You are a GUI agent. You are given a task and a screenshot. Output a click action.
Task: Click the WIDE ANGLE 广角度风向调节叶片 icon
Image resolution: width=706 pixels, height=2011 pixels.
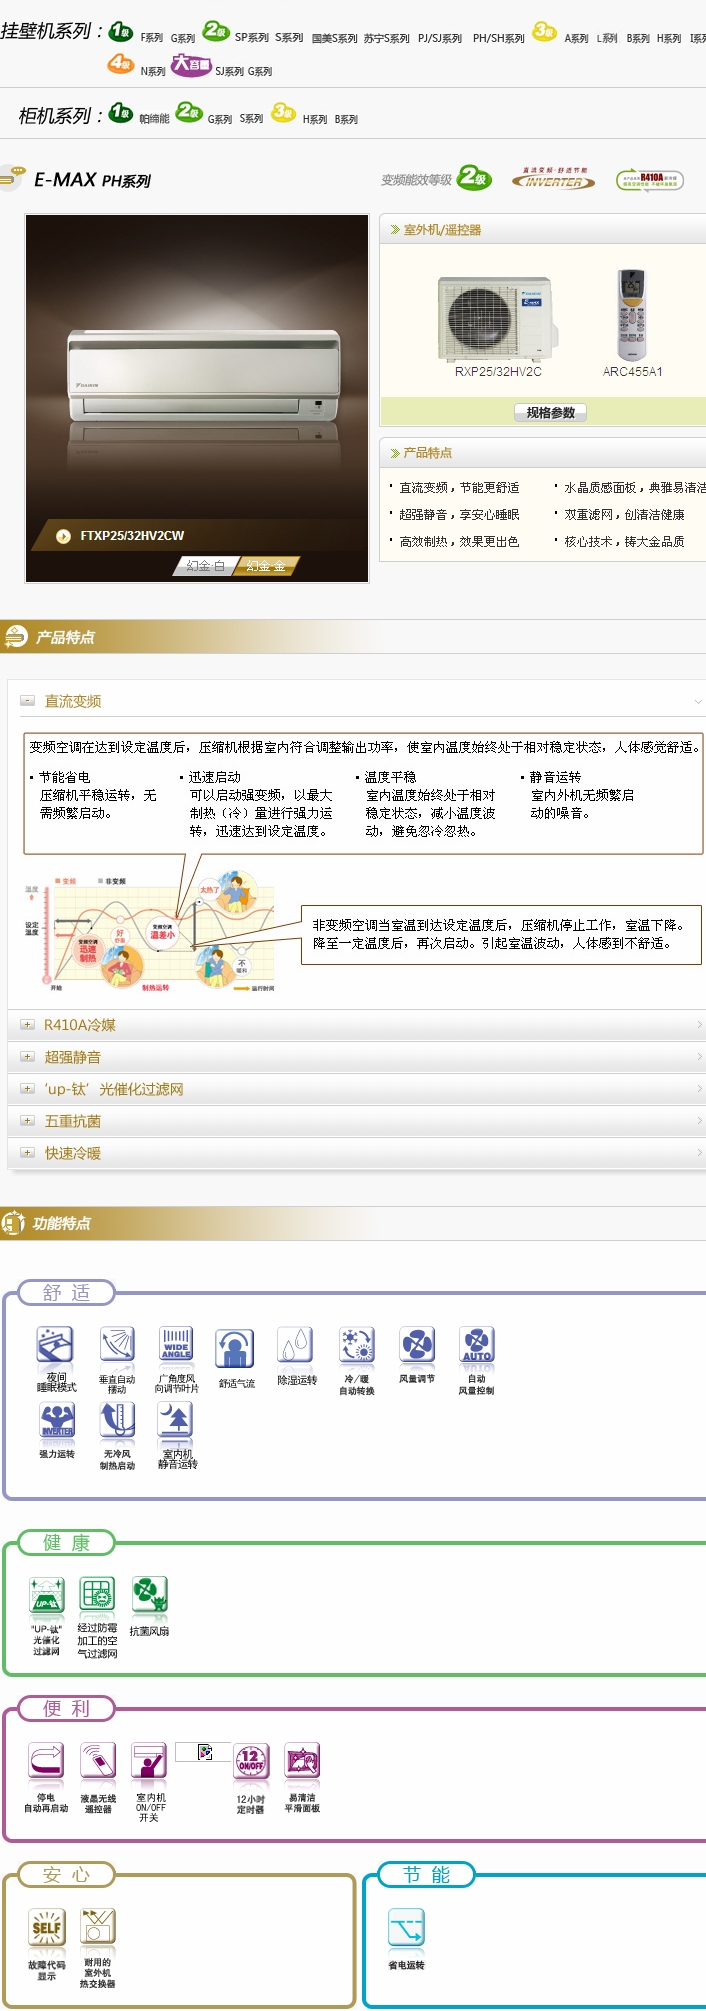[x=176, y=1346]
